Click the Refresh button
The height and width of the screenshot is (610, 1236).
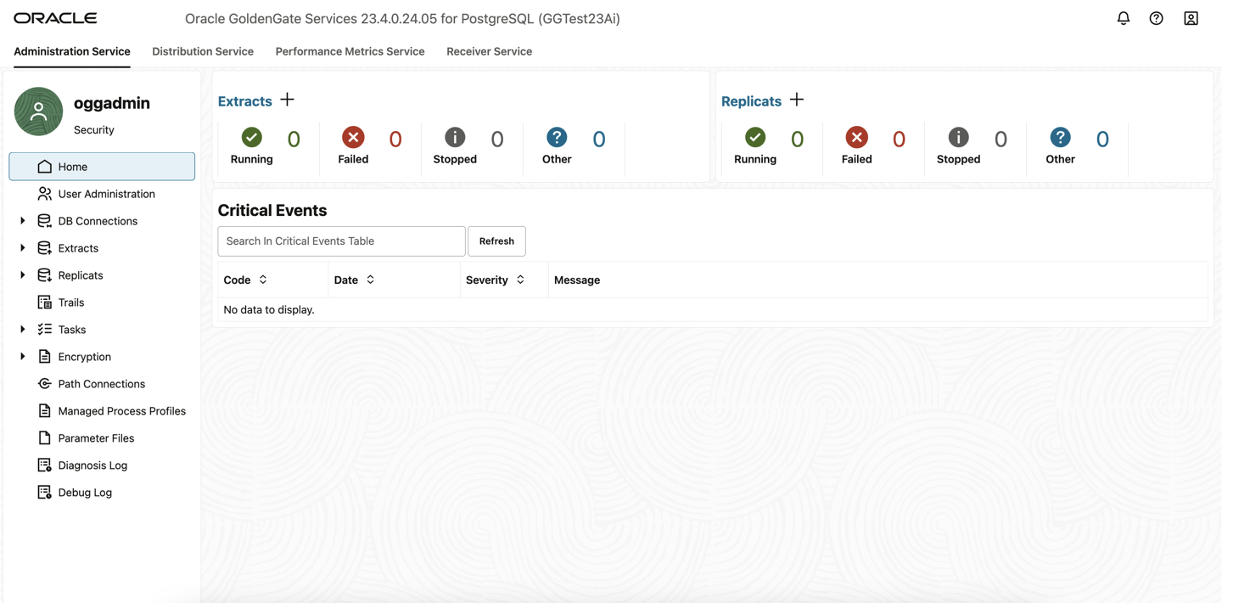pyautogui.click(x=496, y=241)
